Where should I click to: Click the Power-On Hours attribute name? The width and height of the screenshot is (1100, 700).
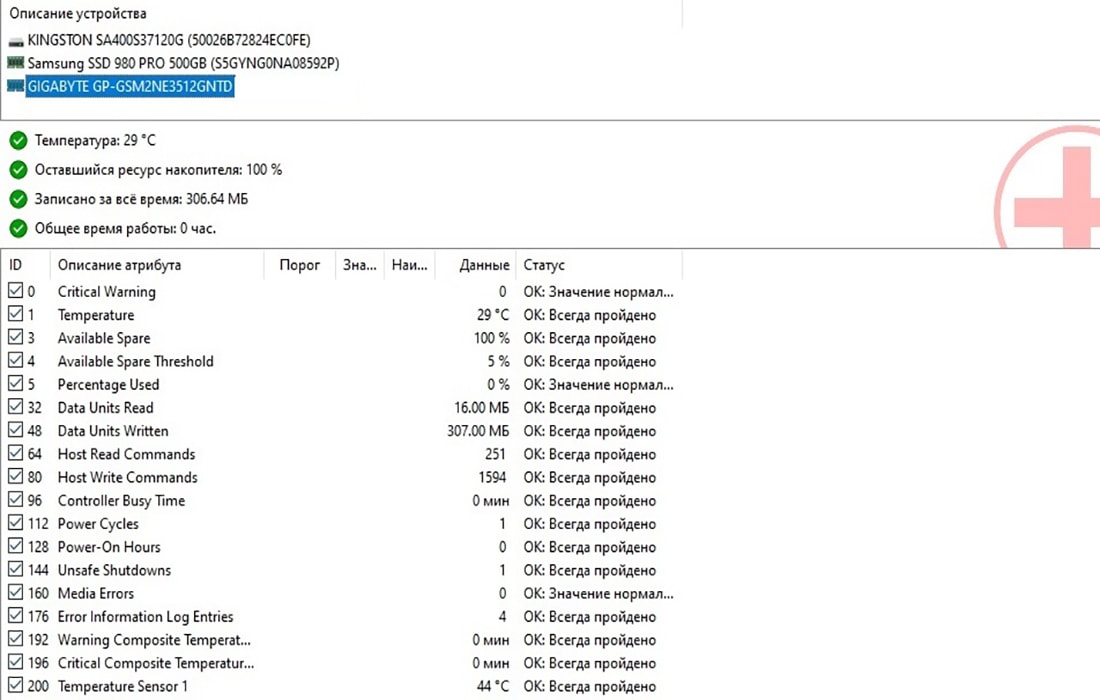click(x=109, y=547)
